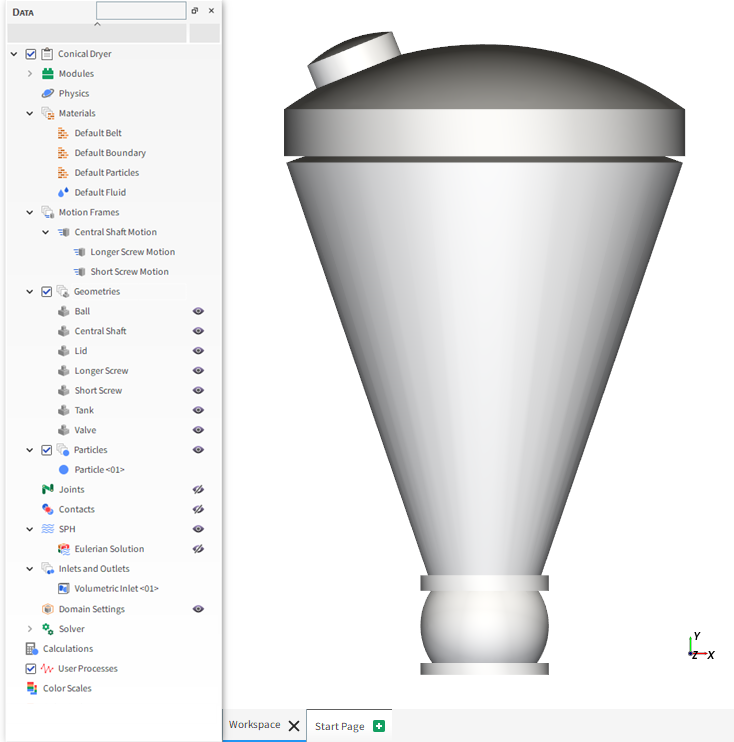Collapse the Central Shaft Motion node
The width and height of the screenshot is (734, 742).
tap(45, 232)
